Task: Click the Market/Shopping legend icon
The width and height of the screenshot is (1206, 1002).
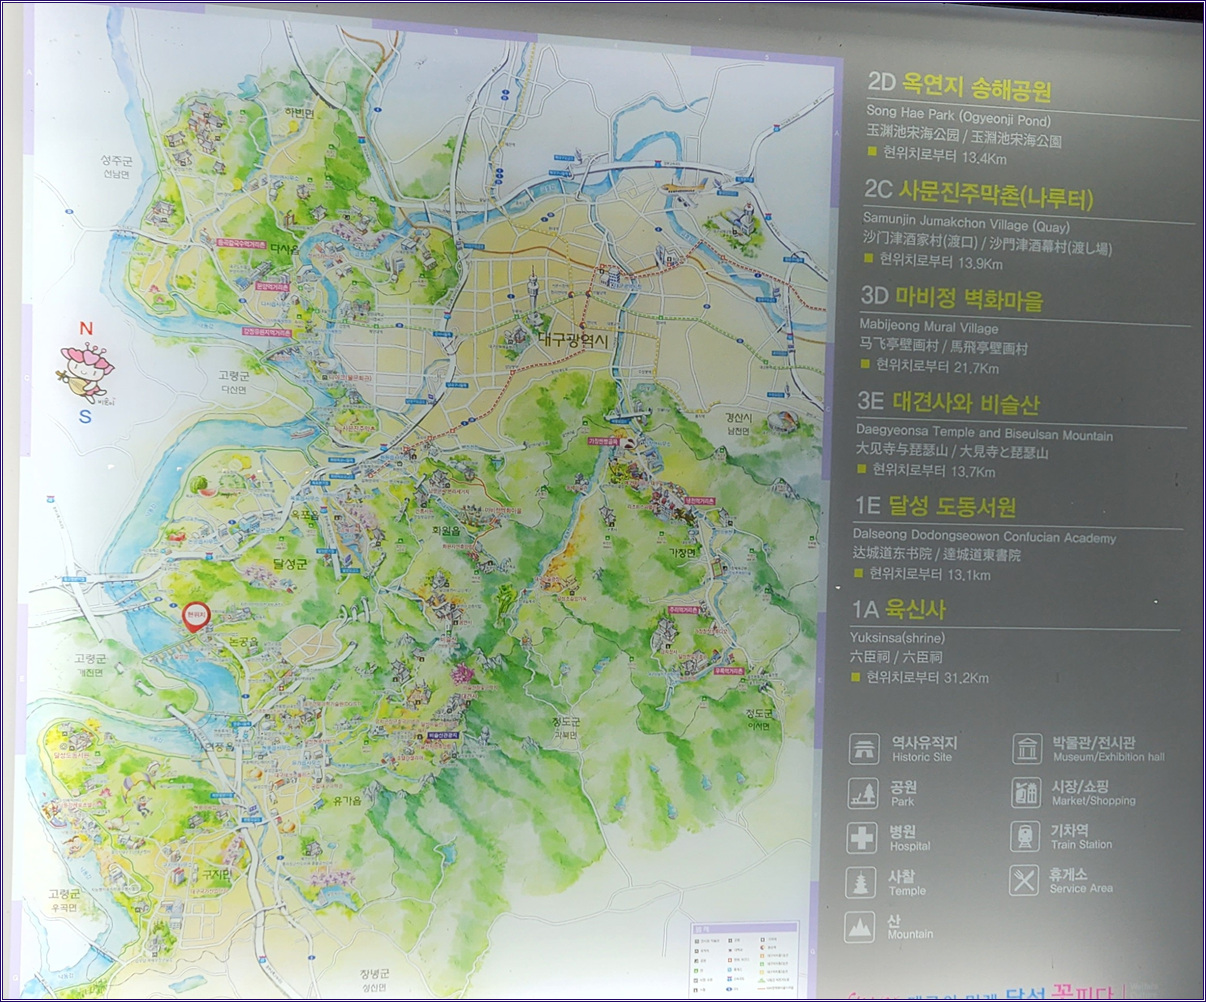Action: [x=1025, y=793]
